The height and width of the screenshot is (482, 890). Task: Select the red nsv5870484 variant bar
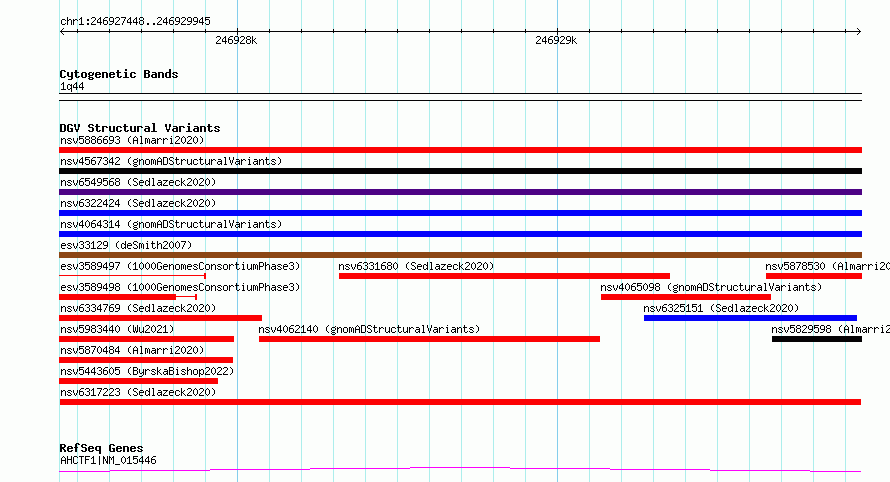point(146,360)
